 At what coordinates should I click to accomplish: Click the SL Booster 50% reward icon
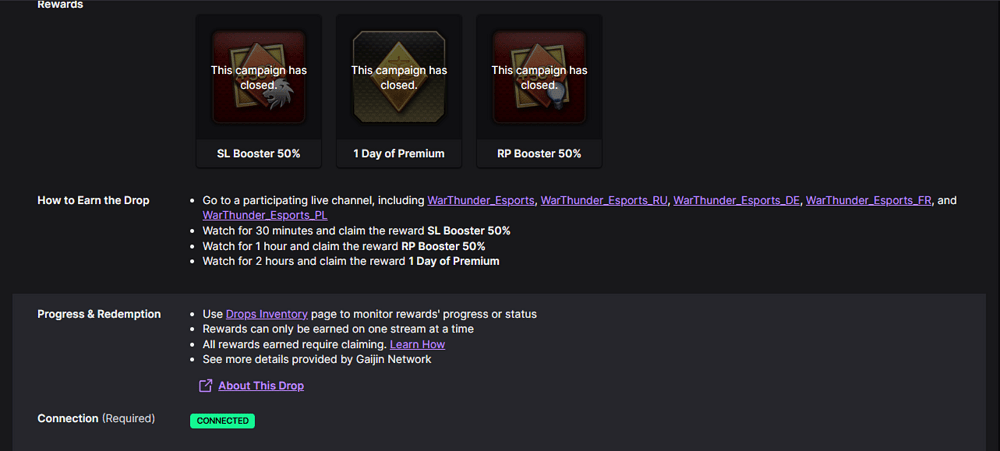(258, 77)
